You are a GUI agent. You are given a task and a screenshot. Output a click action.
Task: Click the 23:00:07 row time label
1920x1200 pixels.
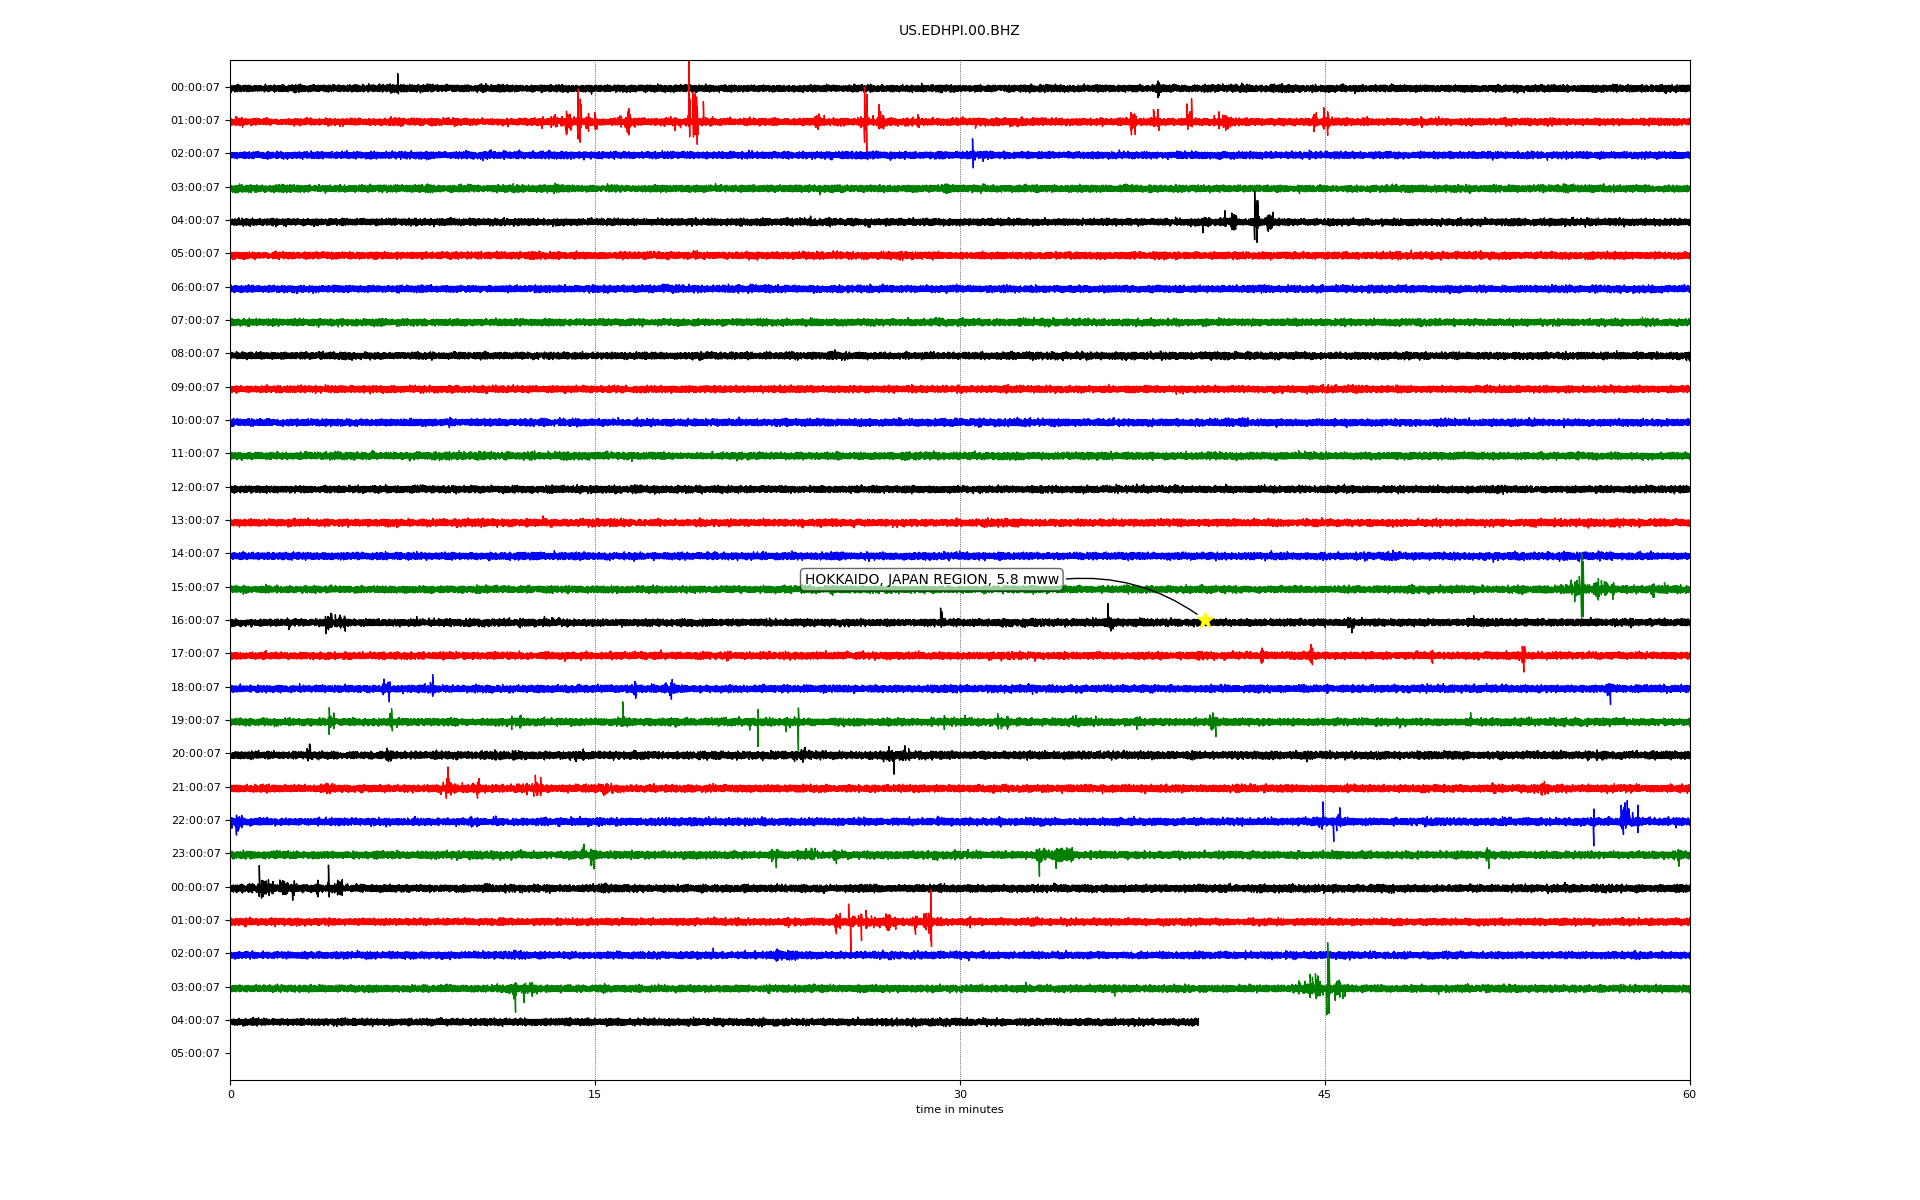[195, 854]
